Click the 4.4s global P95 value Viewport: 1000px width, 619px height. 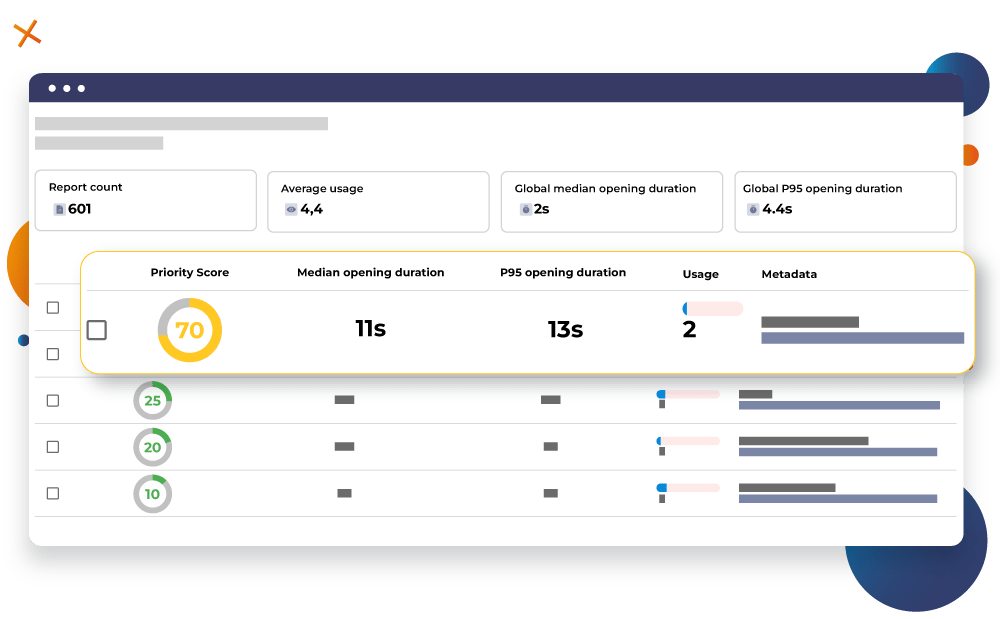[x=777, y=209]
